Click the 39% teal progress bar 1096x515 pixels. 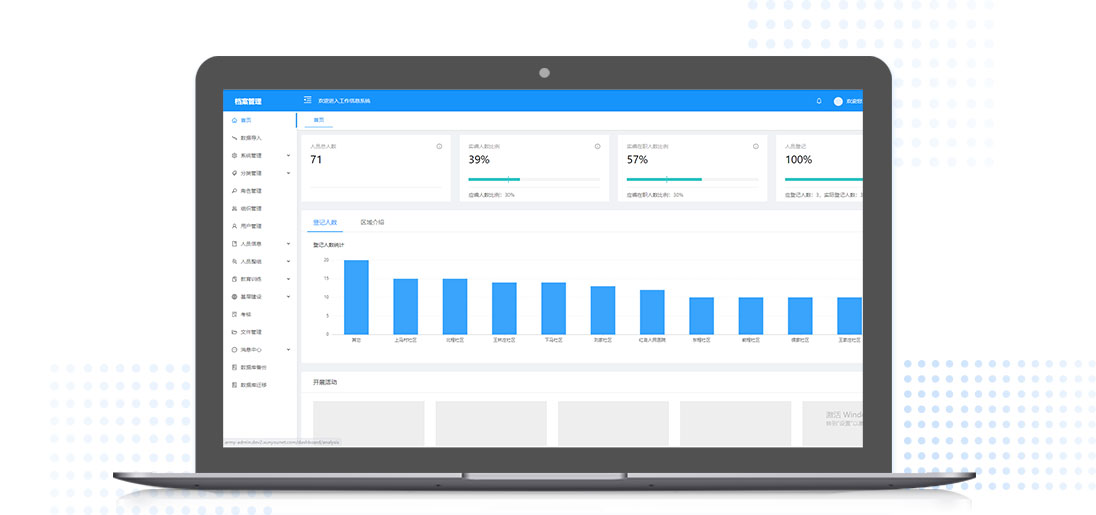494,179
